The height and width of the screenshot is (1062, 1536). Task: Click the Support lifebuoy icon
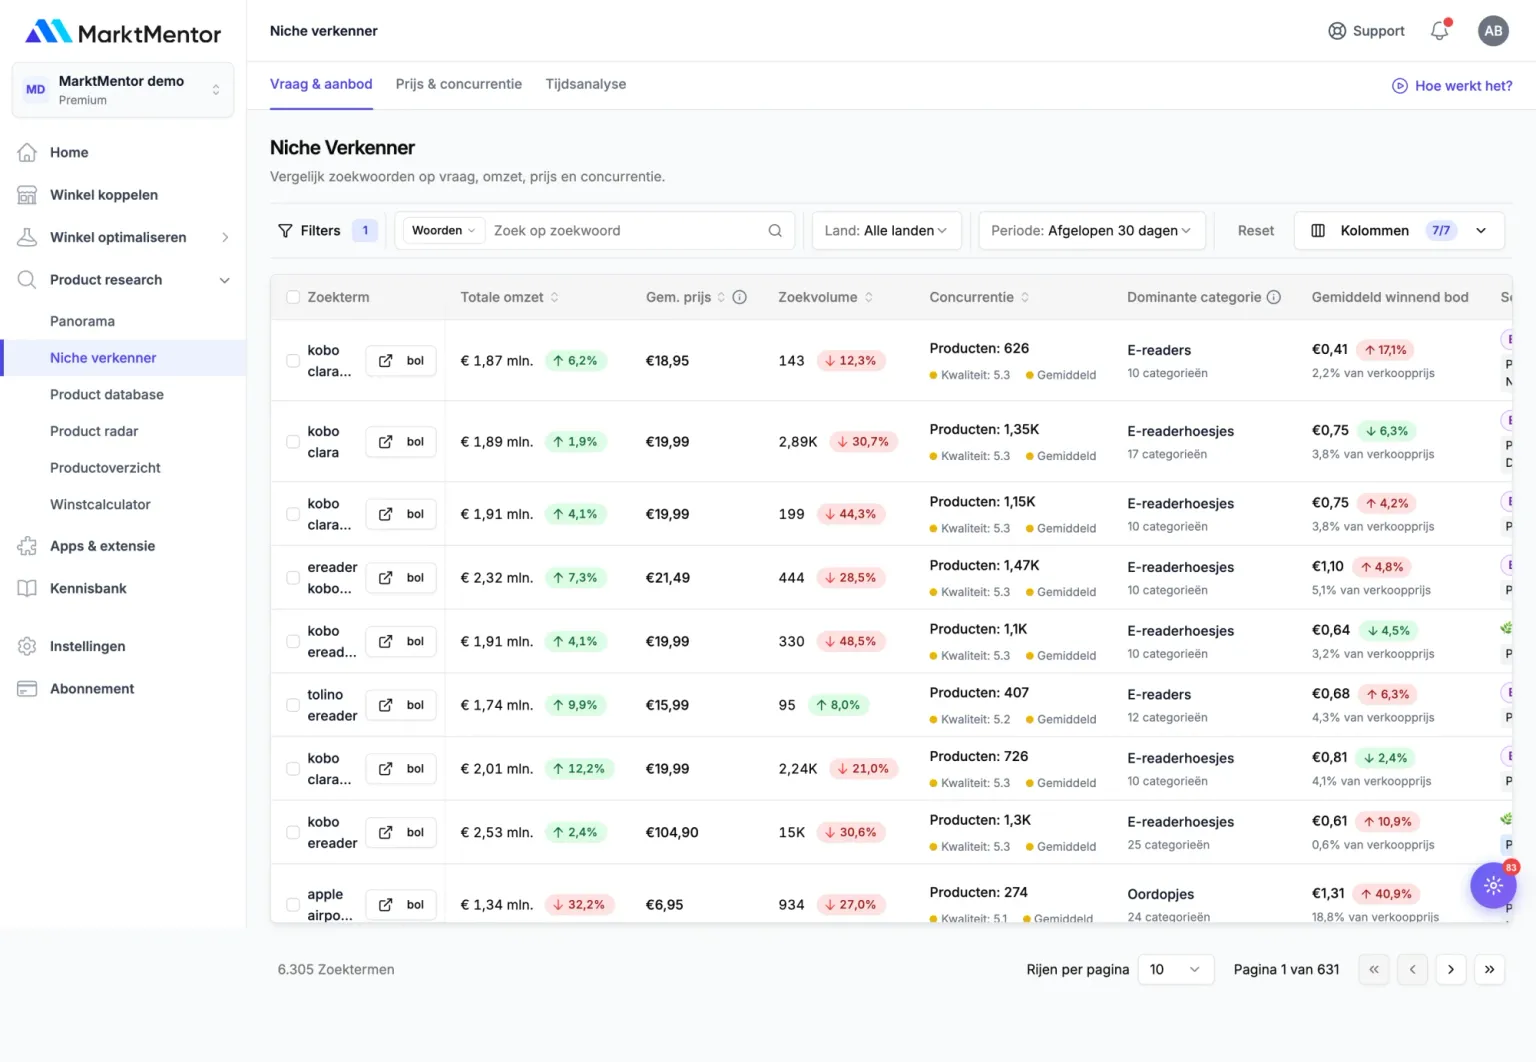click(1337, 31)
